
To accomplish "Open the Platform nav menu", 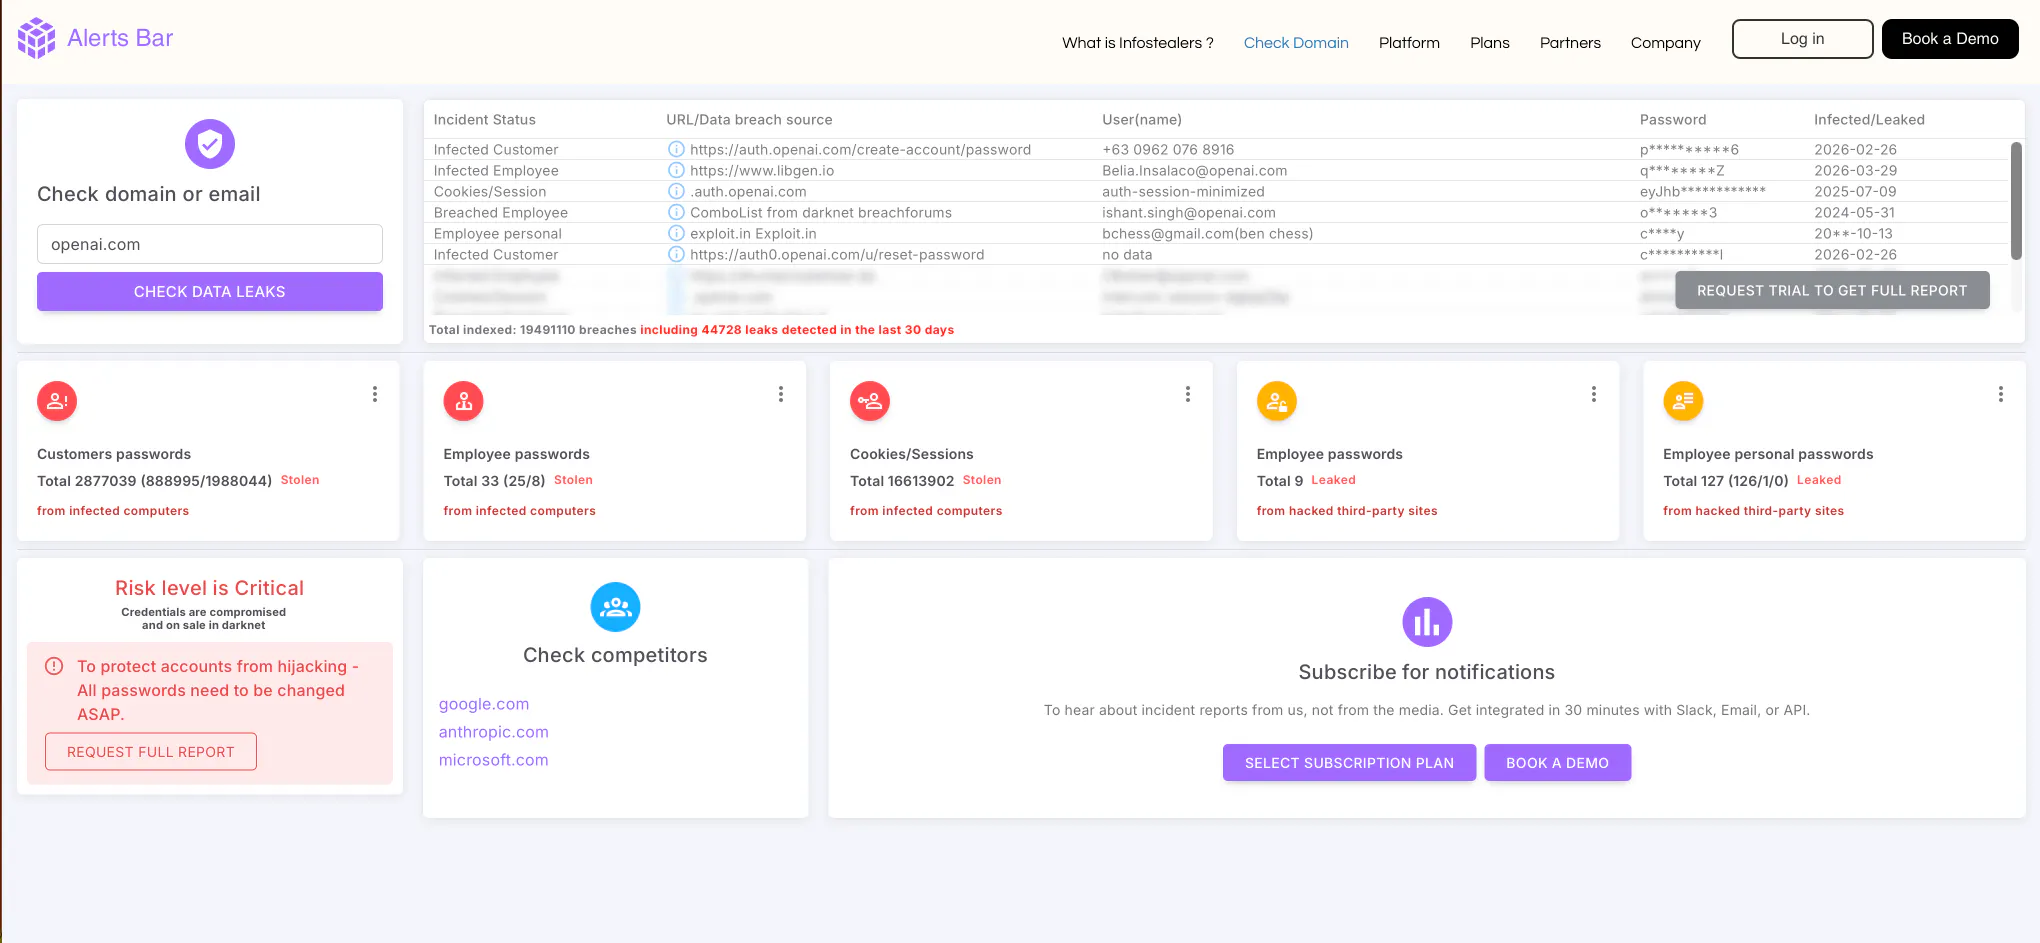I will point(1409,42).
